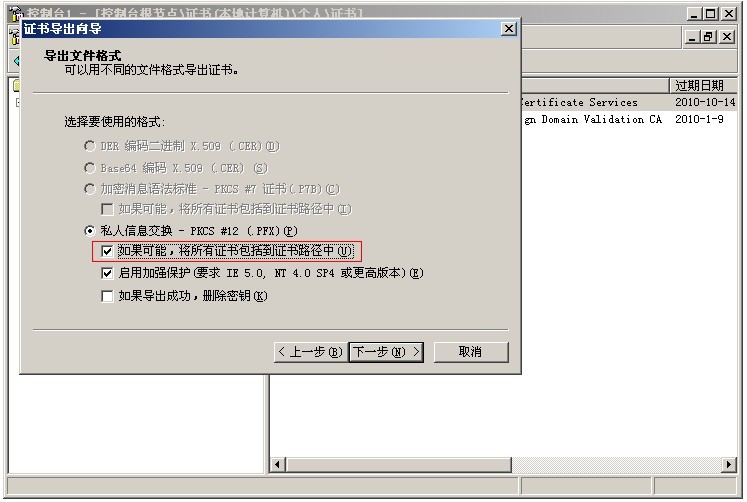Click the horizontal scrollbar right arrow

pos(729,464)
